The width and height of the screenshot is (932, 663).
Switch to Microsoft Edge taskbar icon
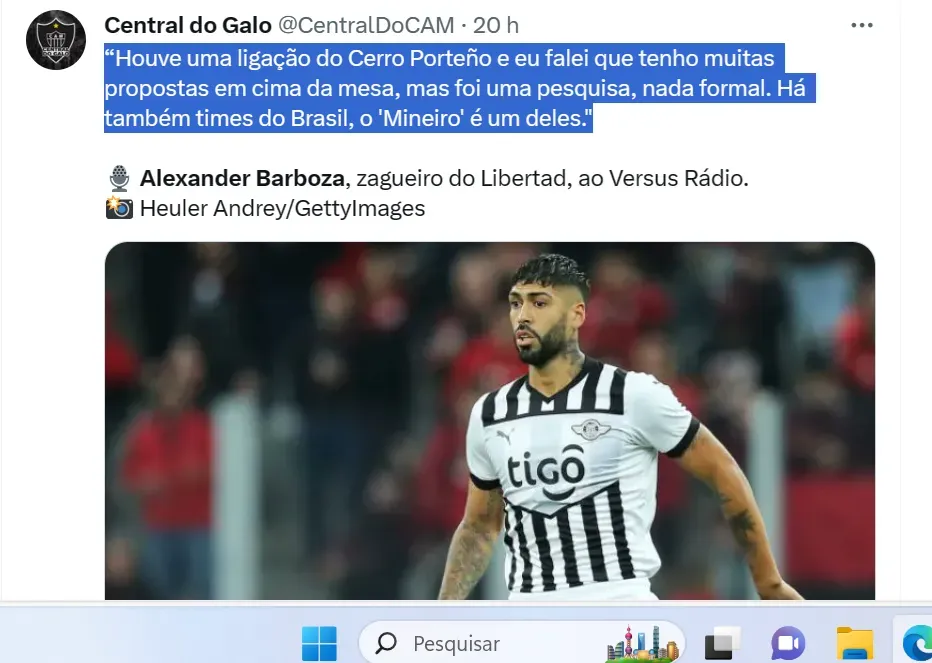click(917, 643)
